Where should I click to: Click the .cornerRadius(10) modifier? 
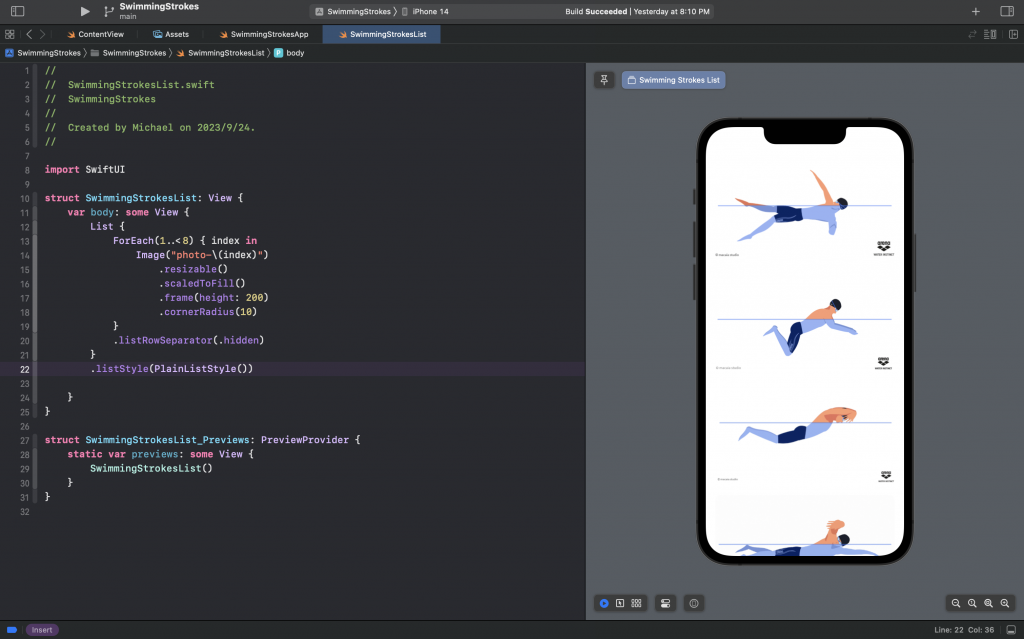tap(208, 312)
